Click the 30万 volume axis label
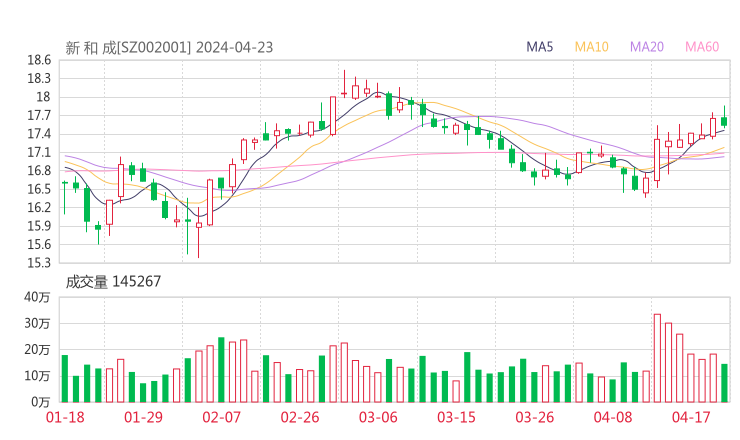 (x=37, y=323)
